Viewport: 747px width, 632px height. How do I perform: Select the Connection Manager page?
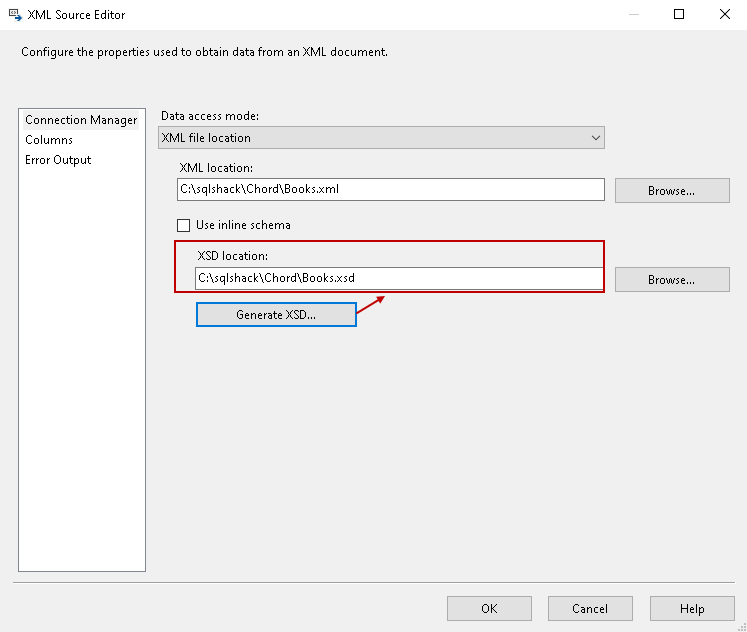[81, 120]
